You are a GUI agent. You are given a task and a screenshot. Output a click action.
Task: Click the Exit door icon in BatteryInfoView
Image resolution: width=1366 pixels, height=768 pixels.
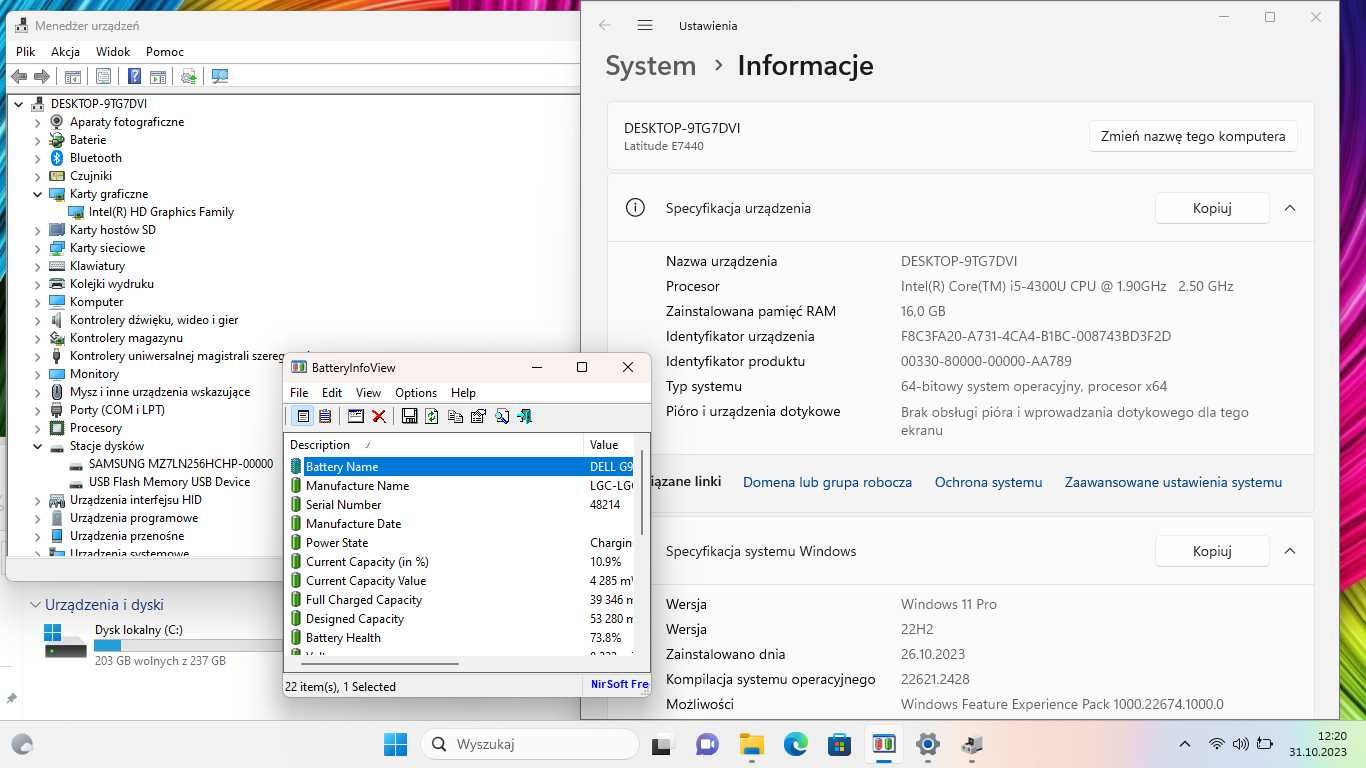coord(524,416)
